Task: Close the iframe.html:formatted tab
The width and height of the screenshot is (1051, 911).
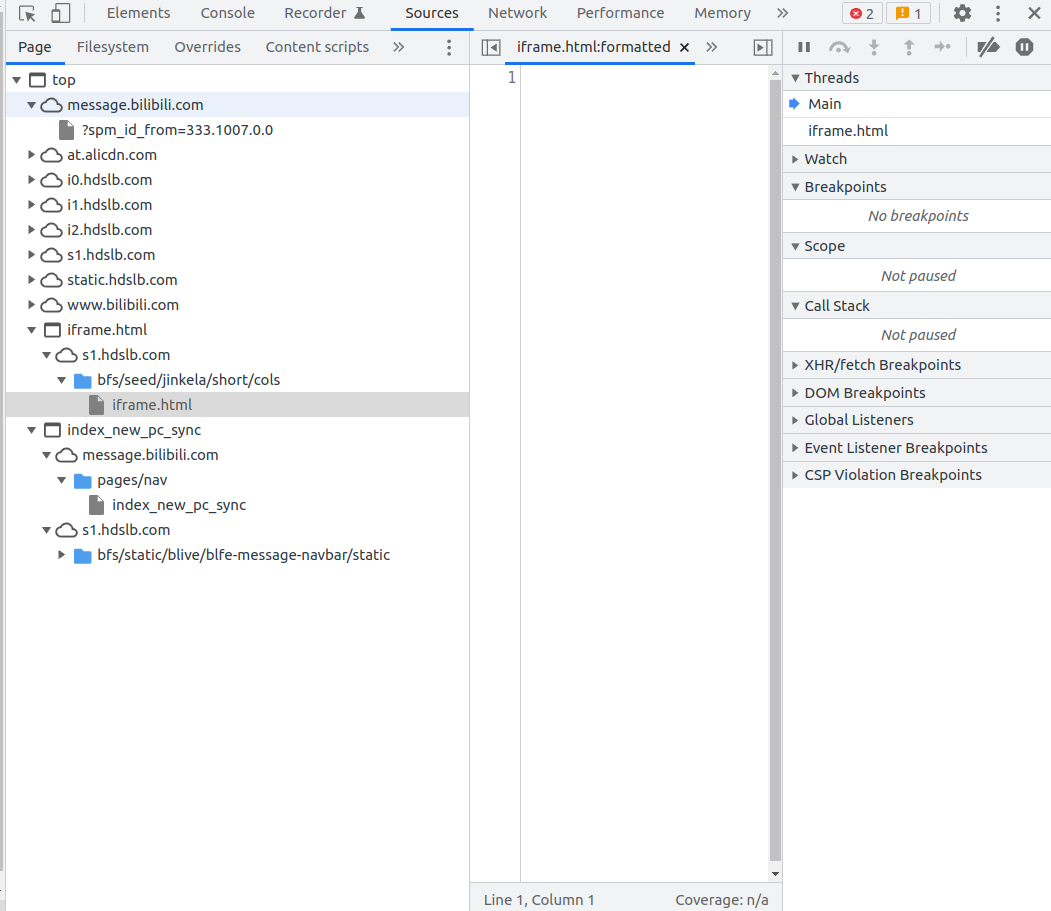Action: [685, 47]
